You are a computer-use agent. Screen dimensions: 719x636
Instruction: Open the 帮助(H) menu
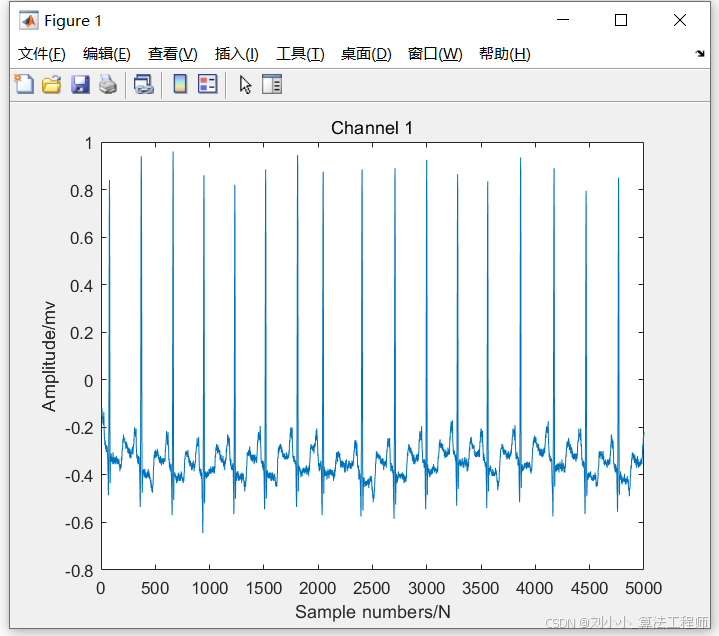point(505,54)
